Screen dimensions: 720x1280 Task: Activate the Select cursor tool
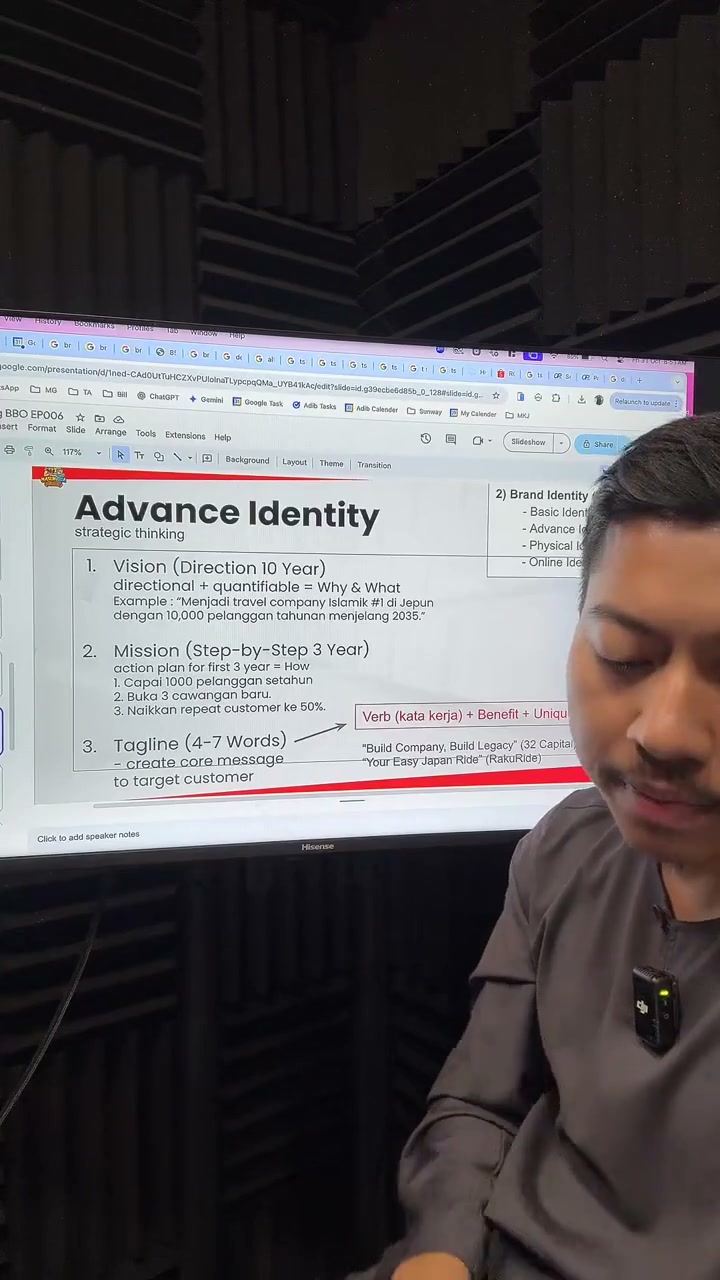[x=120, y=455]
